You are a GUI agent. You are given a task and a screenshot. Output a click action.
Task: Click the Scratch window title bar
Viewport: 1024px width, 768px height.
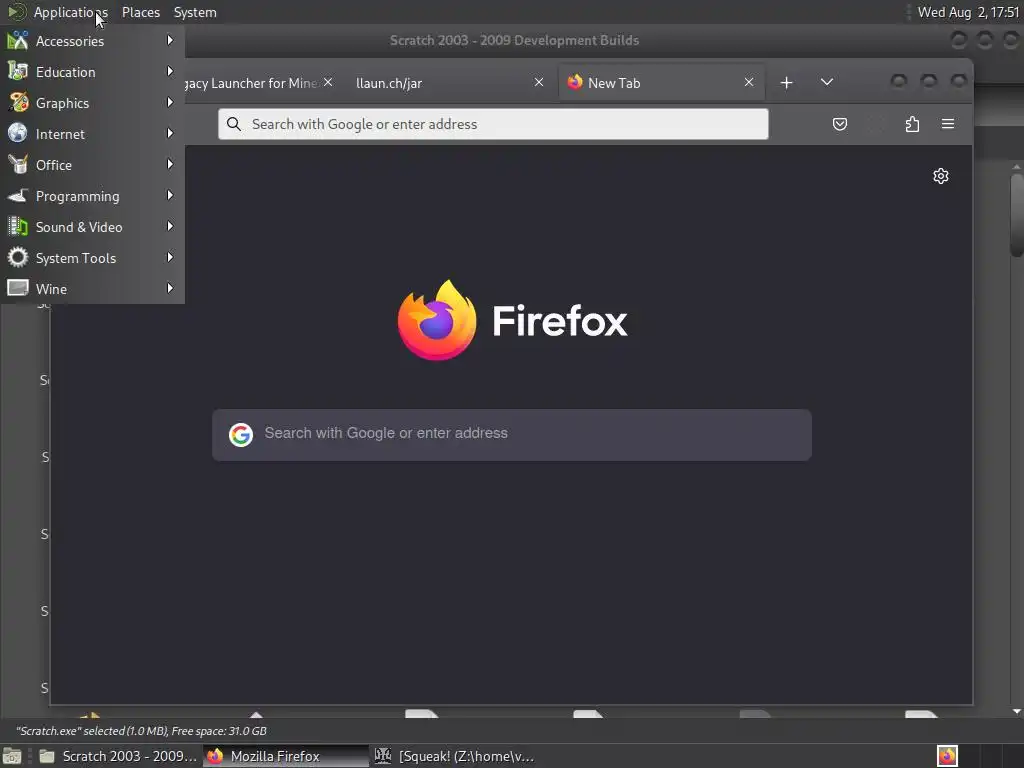pos(514,40)
